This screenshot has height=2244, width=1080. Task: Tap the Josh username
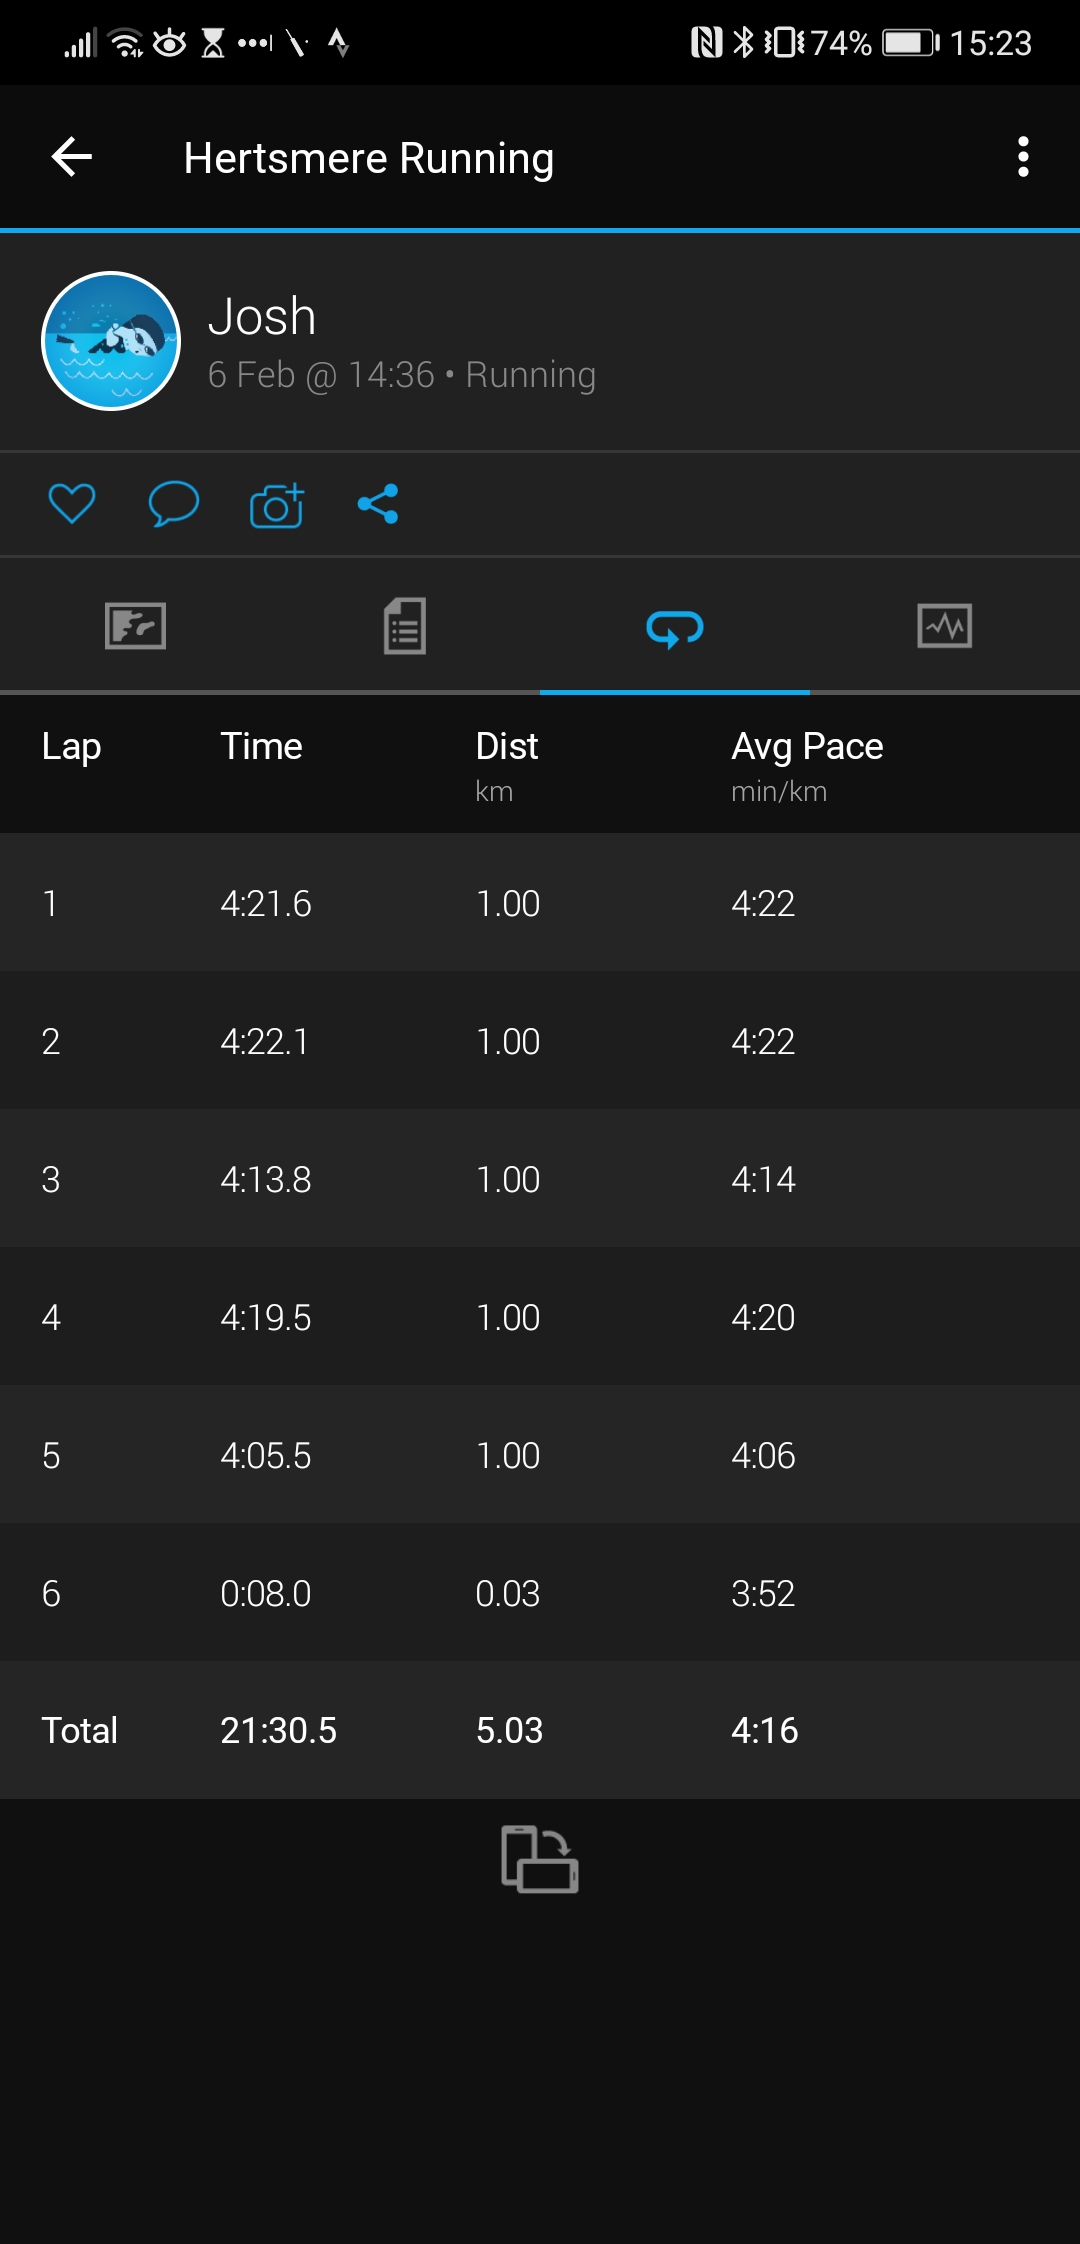tap(262, 317)
